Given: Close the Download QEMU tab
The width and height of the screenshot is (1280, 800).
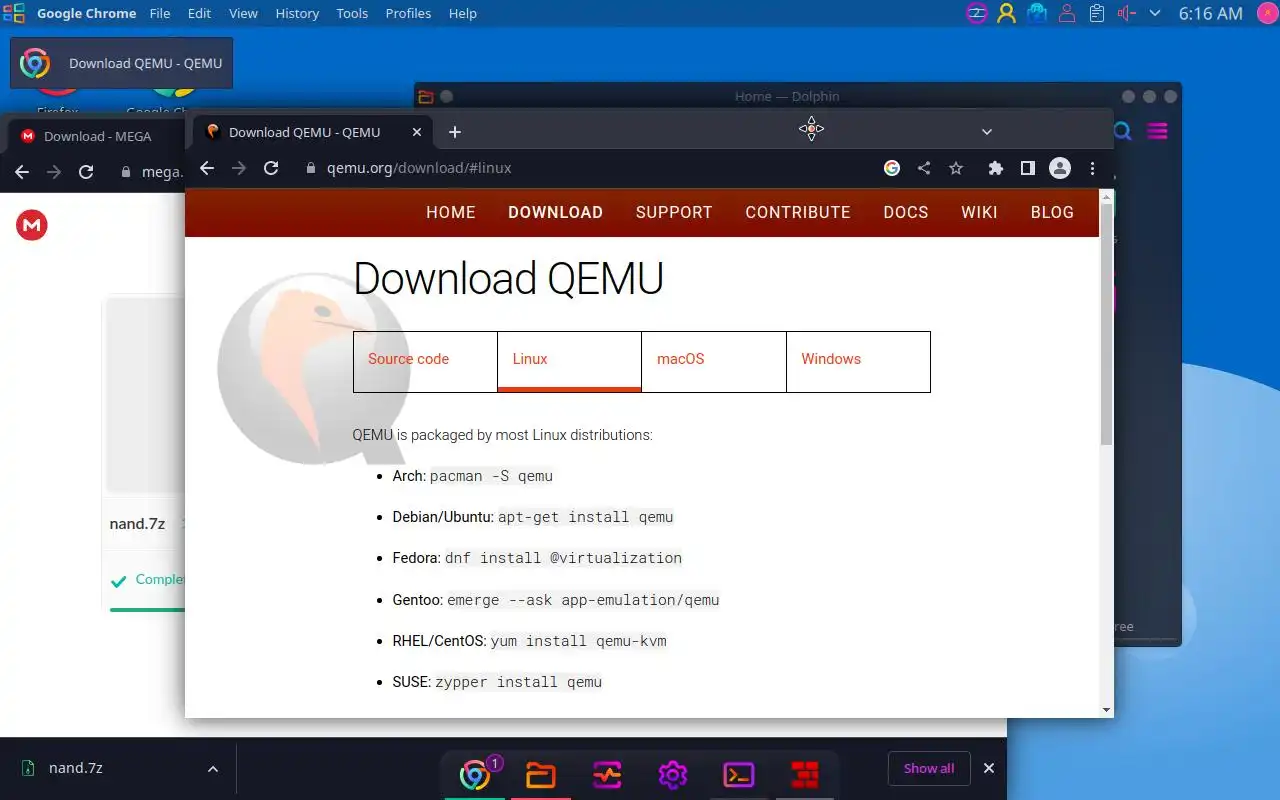Looking at the screenshot, I should (418, 132).
